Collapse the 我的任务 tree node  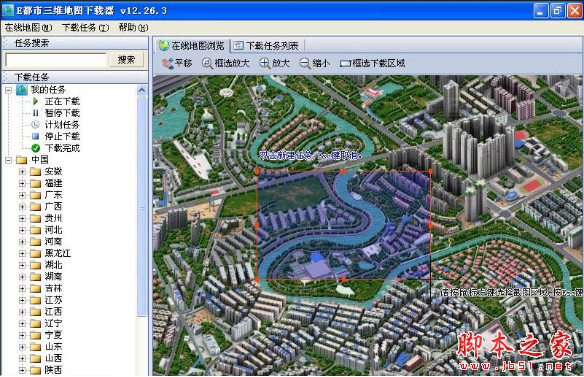[x=9, y=90]
